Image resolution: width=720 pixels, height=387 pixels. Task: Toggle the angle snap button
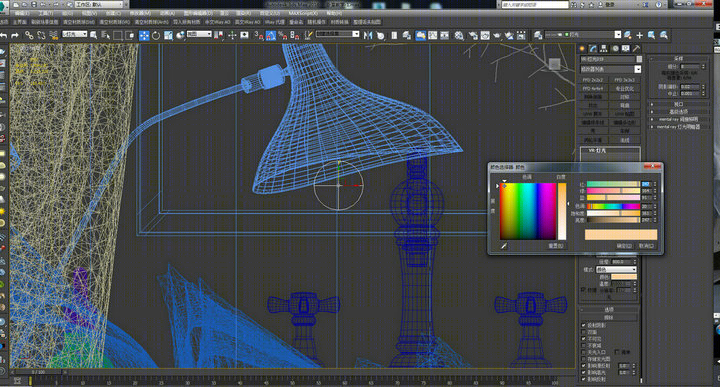[271, 35]
